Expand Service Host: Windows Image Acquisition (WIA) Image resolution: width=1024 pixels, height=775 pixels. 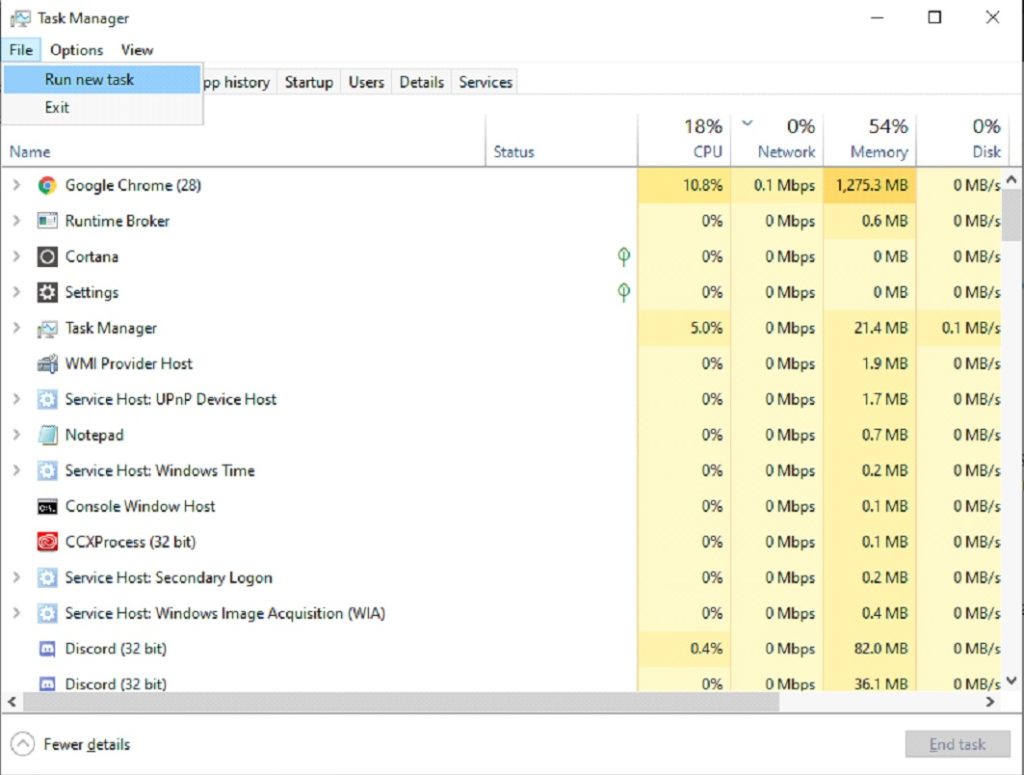coord(16,613)
